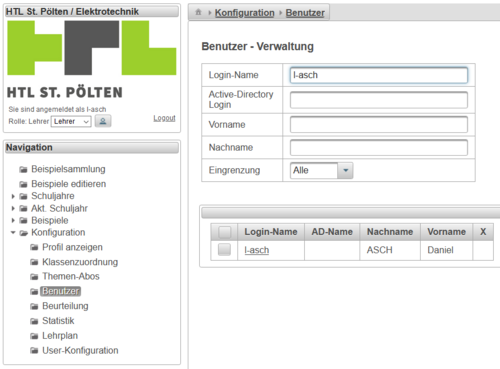Open Beispielsammlung in navigation
Image resolution: width=500 pixels, height=369 pixels.
68,169
